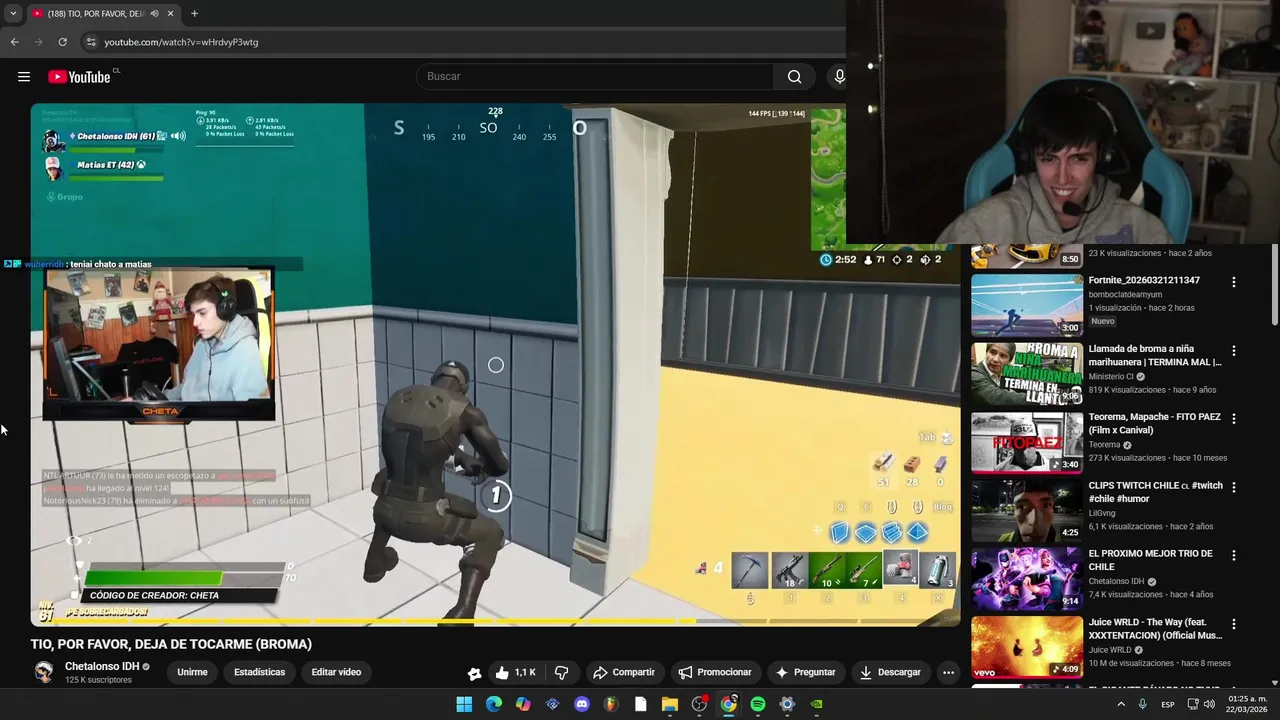Image resolution: width=1280 pixels, height=720 pixels.
Task: Switch to OBS Studio in taskbar
Action: pyautogui.click(x=699, y=704)
